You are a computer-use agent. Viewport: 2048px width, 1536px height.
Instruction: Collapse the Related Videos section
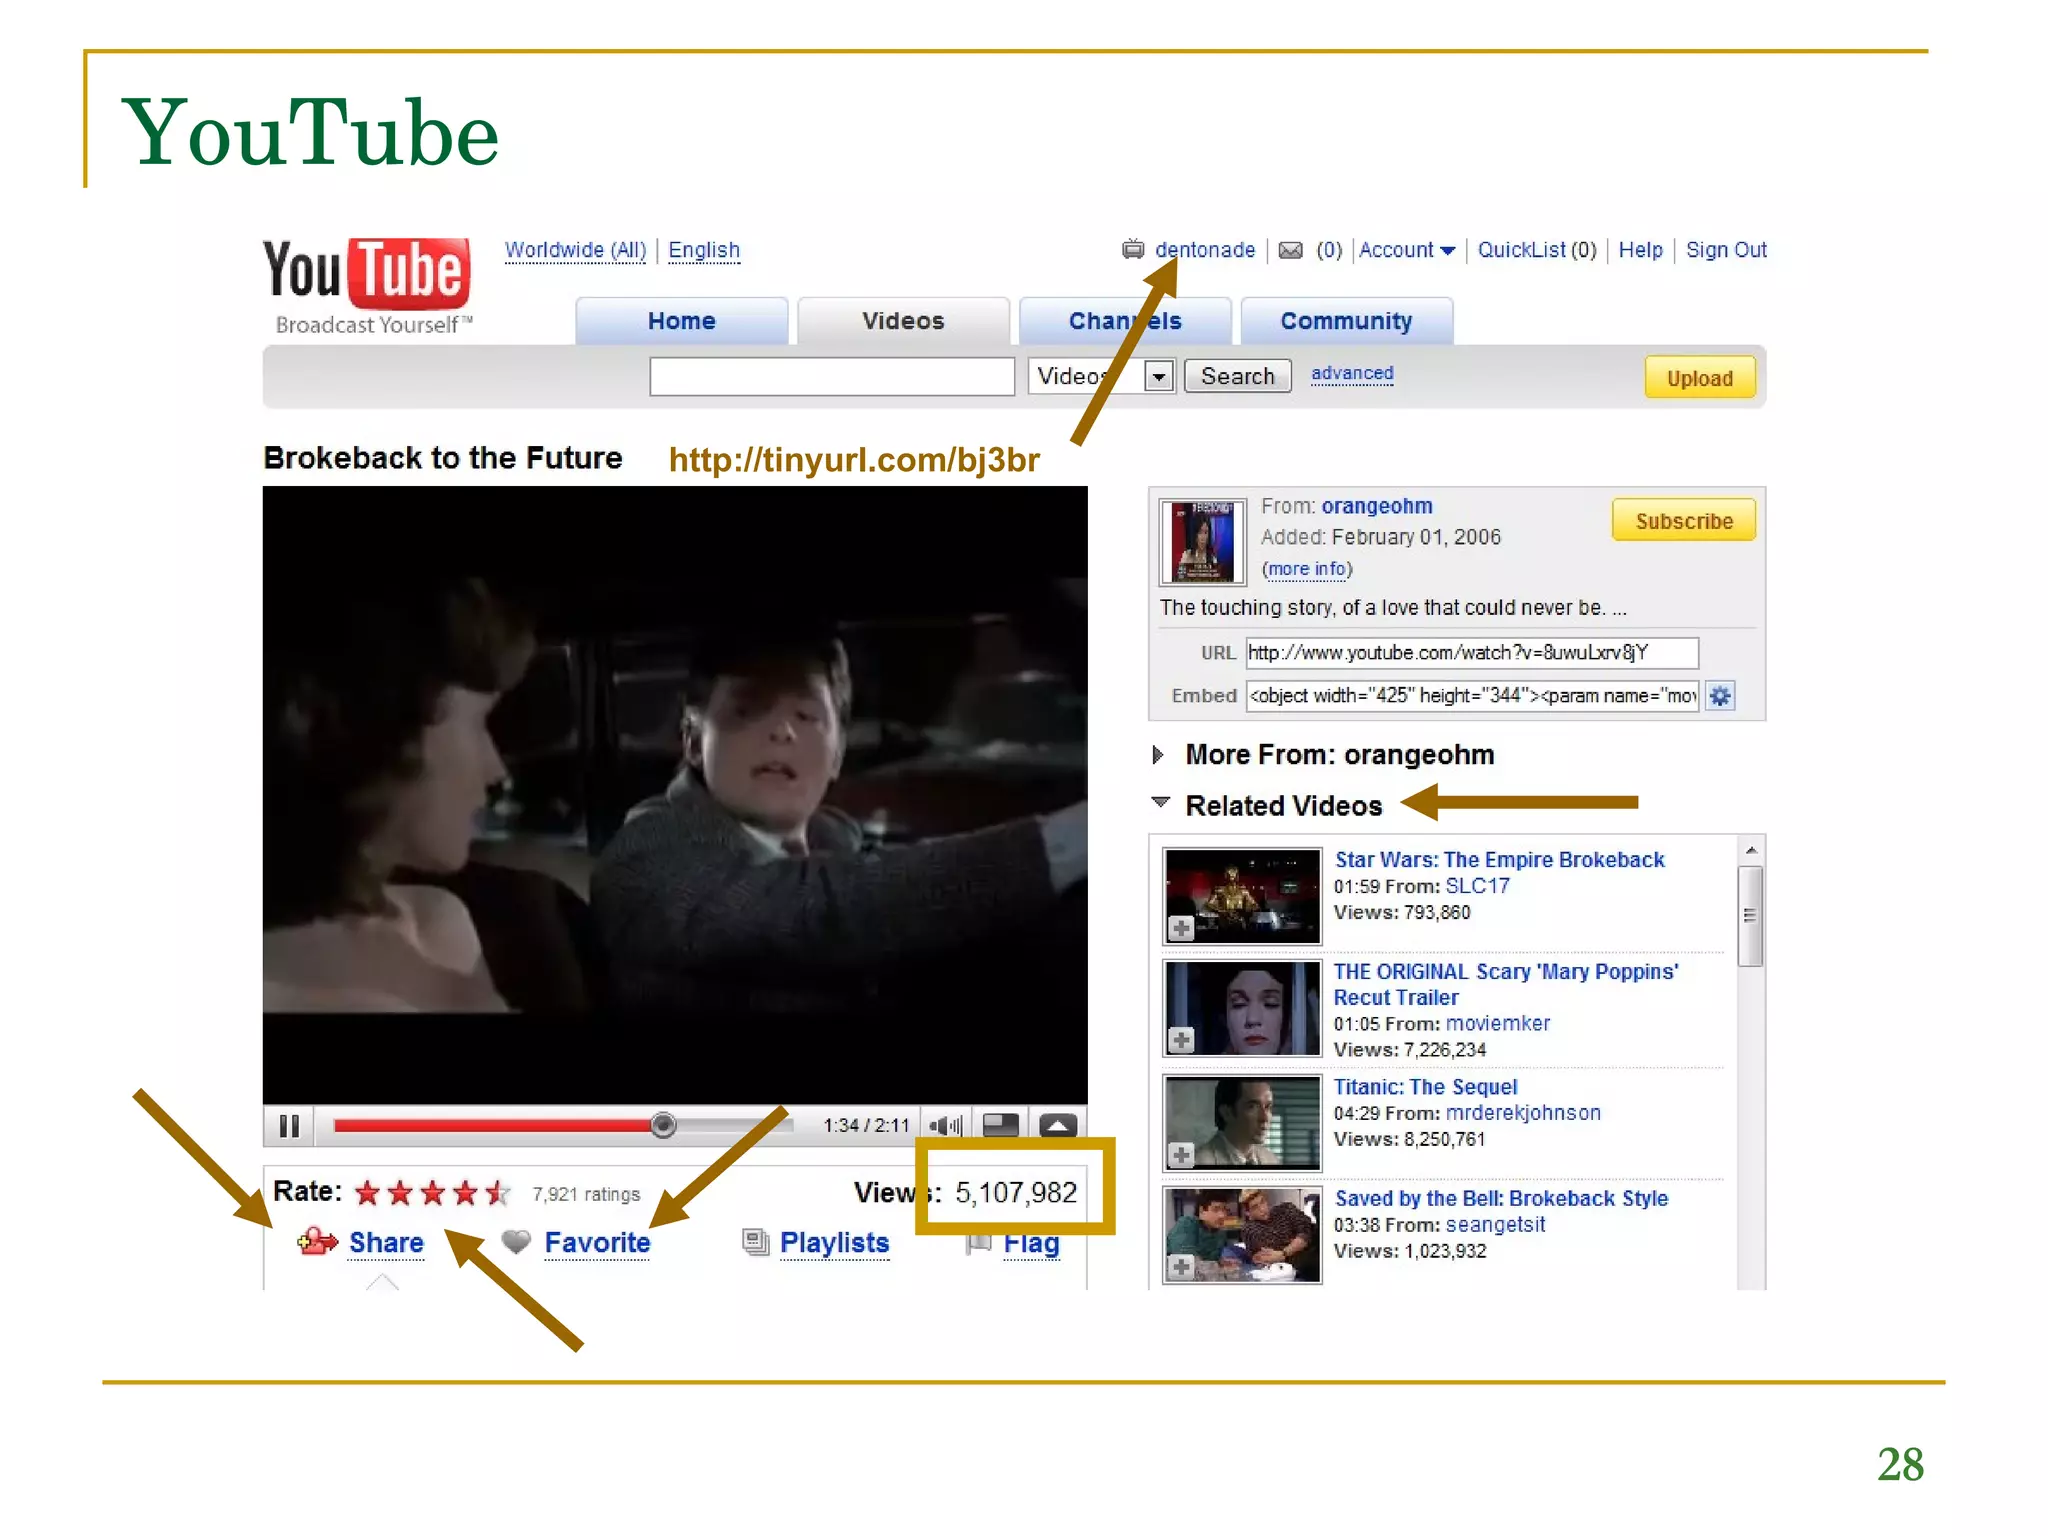click(x=1161, y=802)
